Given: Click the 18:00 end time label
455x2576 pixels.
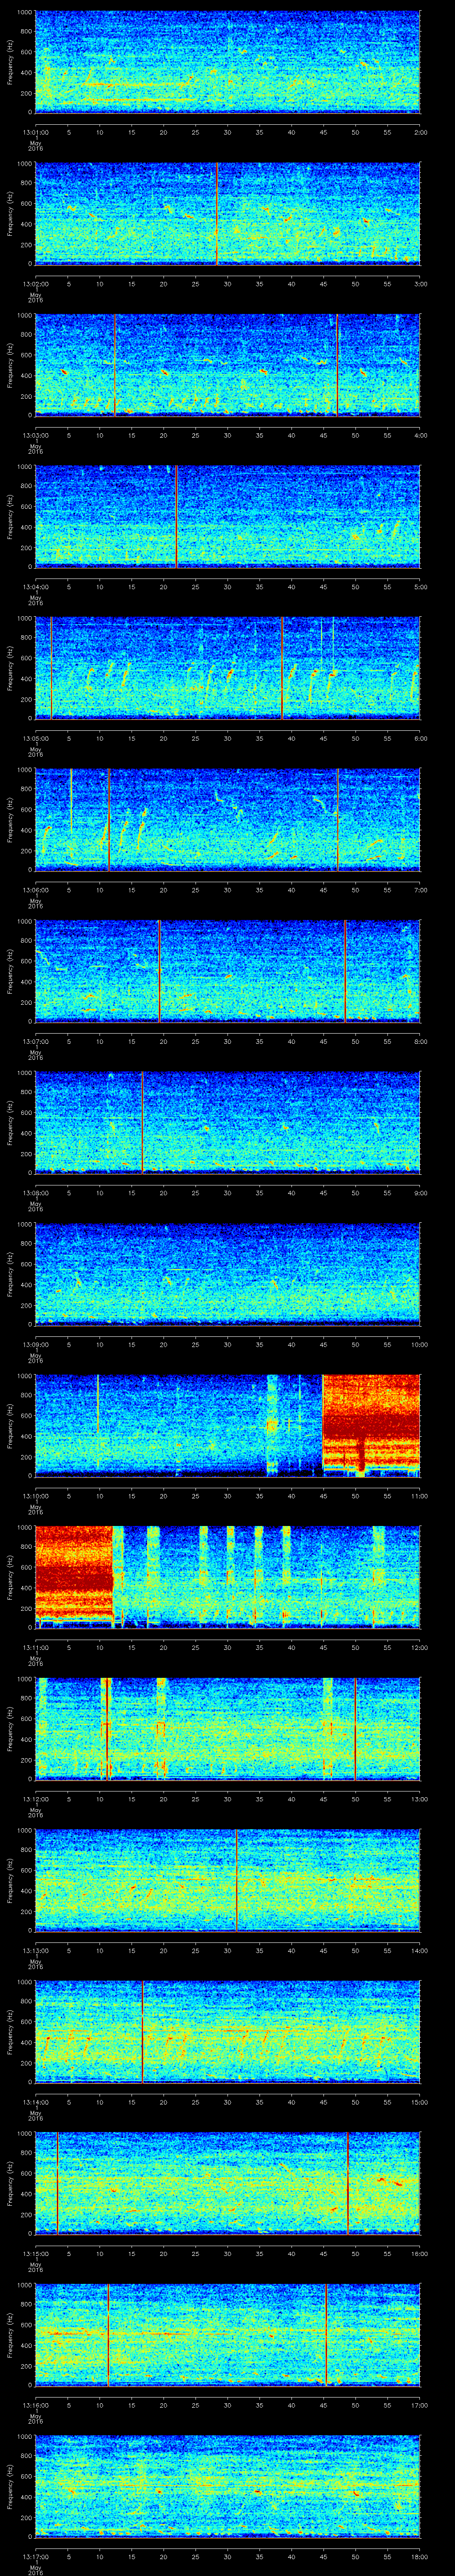Looking at the screenshot, I should click(x=420, y=2556).
